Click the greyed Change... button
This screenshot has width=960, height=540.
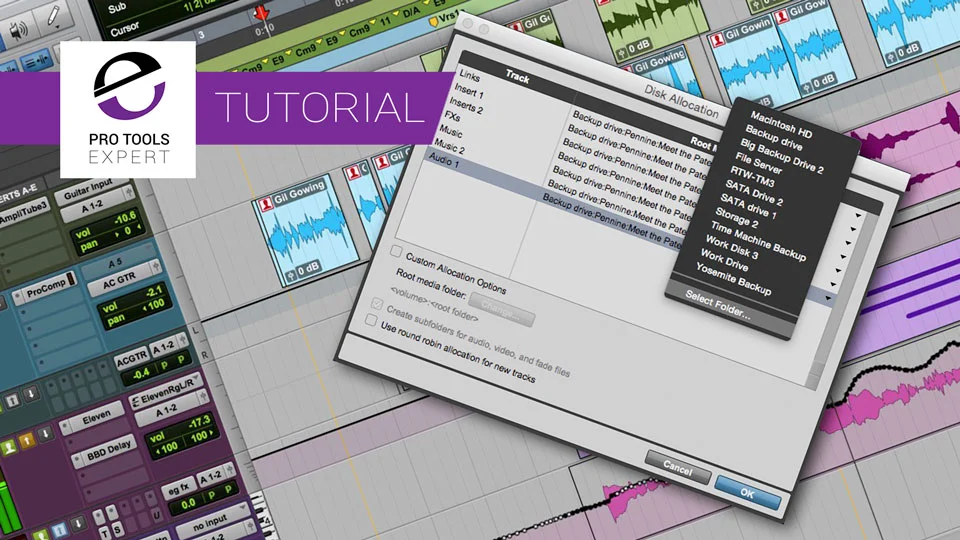click(501, 310)
